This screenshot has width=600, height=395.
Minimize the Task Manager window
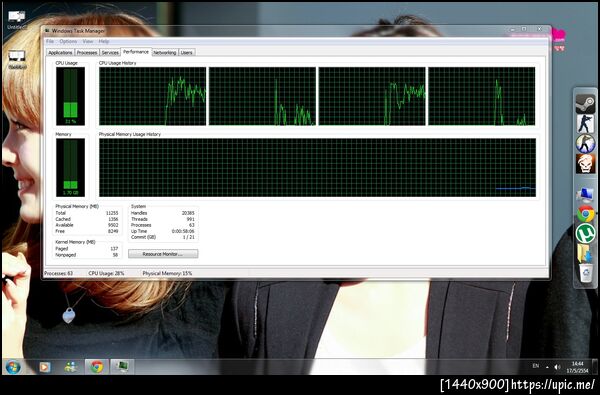[513, 29]
